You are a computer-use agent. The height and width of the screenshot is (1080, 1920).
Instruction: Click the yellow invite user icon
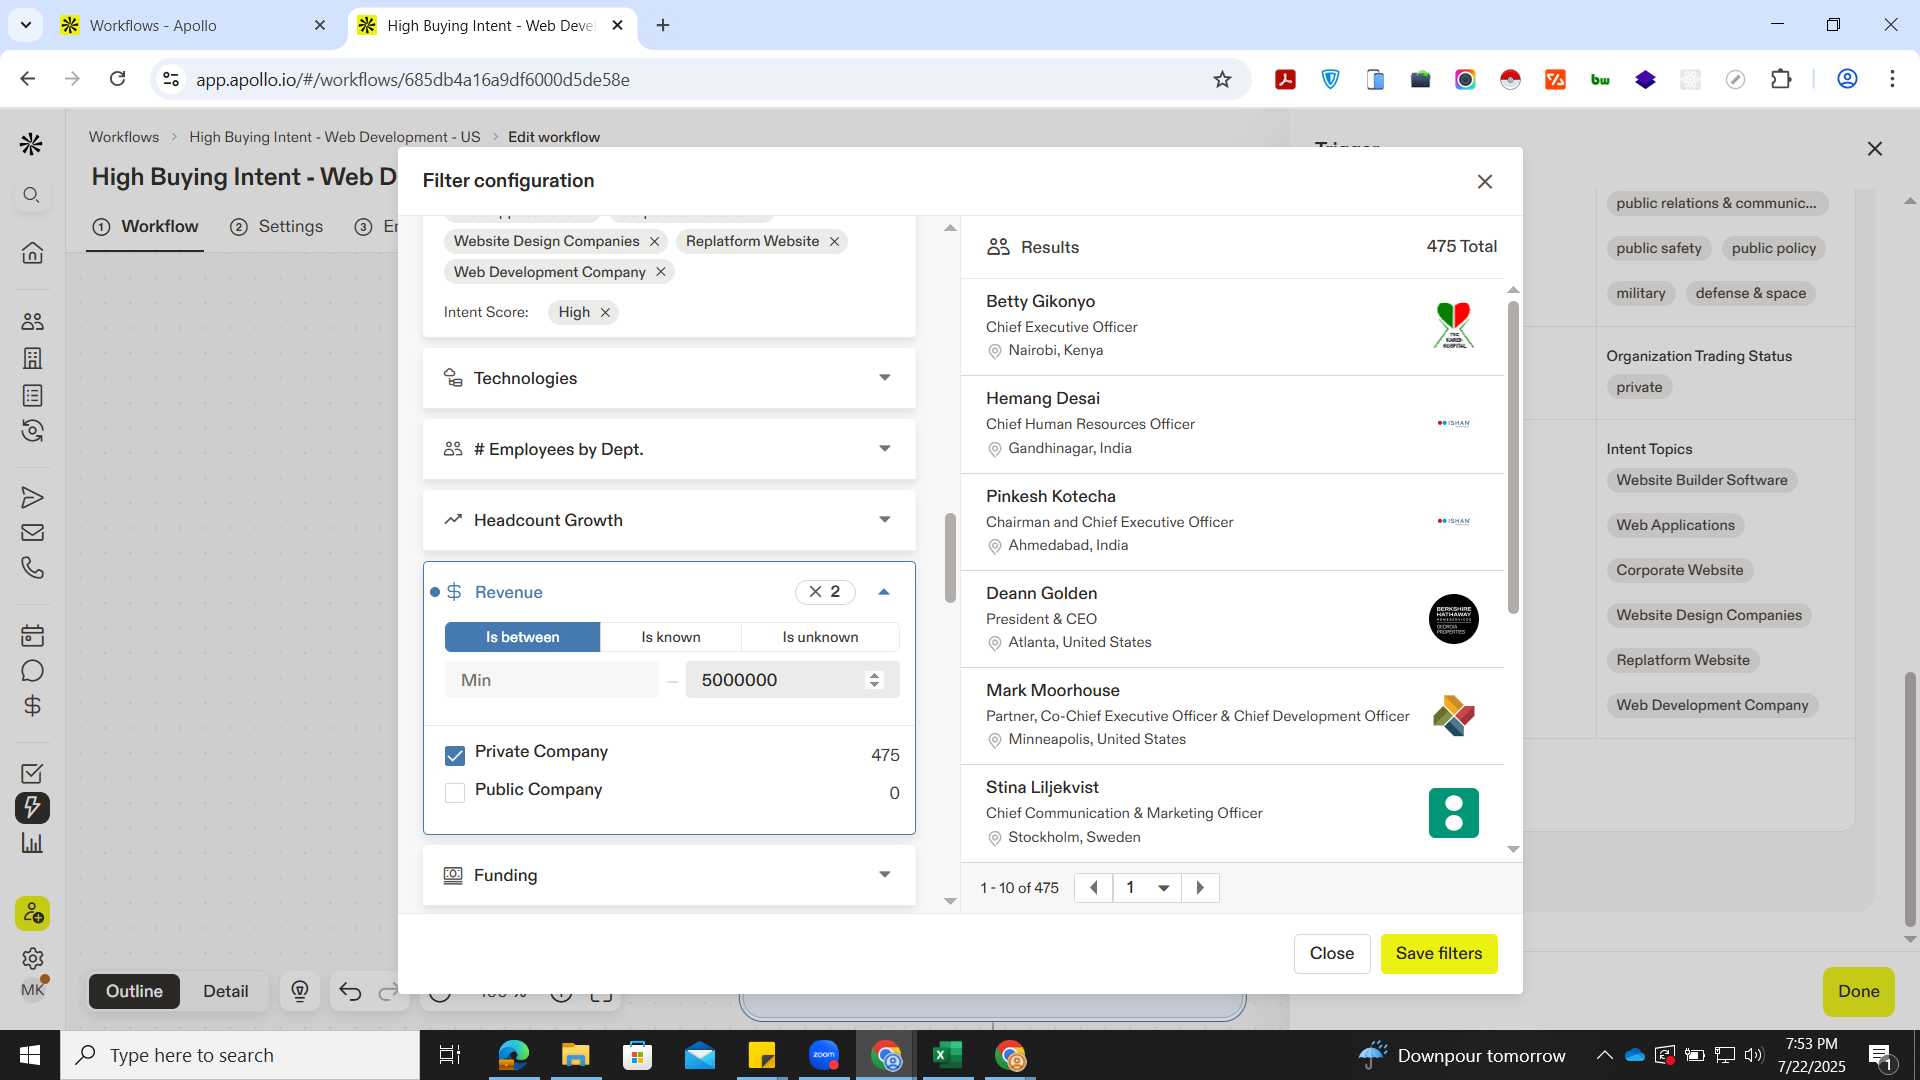tap(32, 913)
